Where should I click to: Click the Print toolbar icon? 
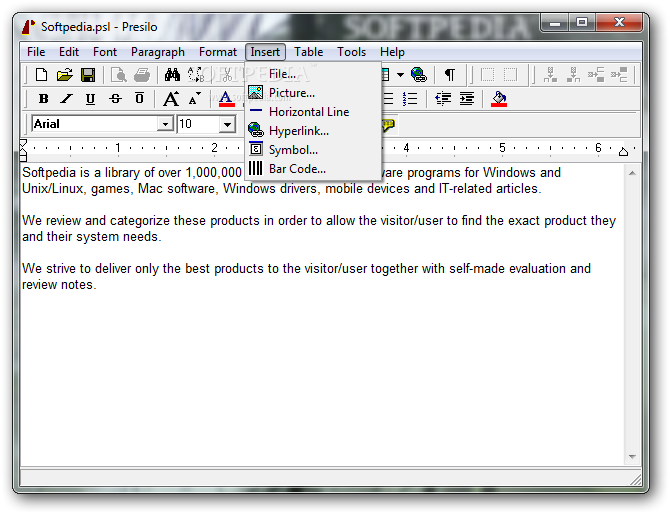point(142,75)
